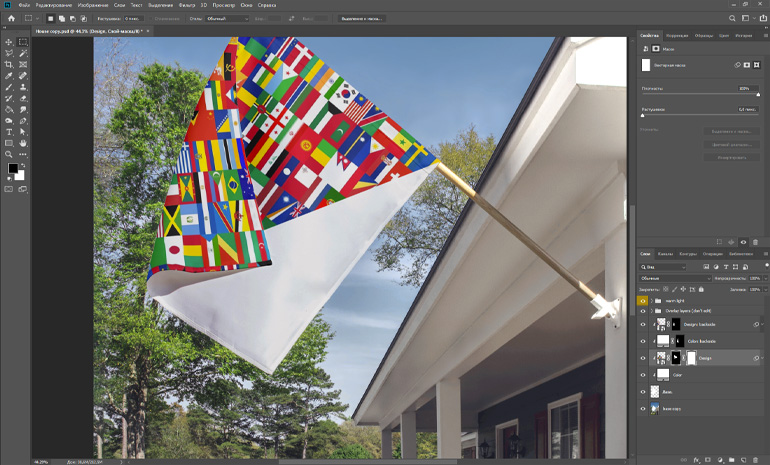Select the Eraser tool

pyautogui.click(x=23, y=98)
